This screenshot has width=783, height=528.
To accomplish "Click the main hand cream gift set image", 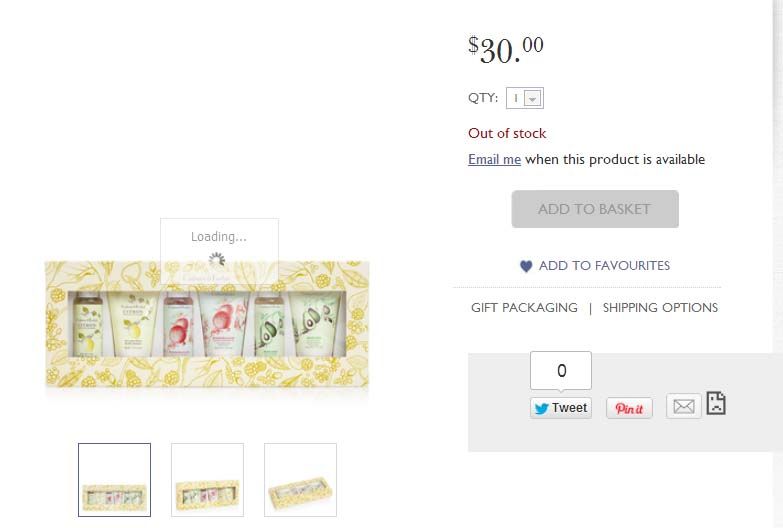I will pos(206,325).
